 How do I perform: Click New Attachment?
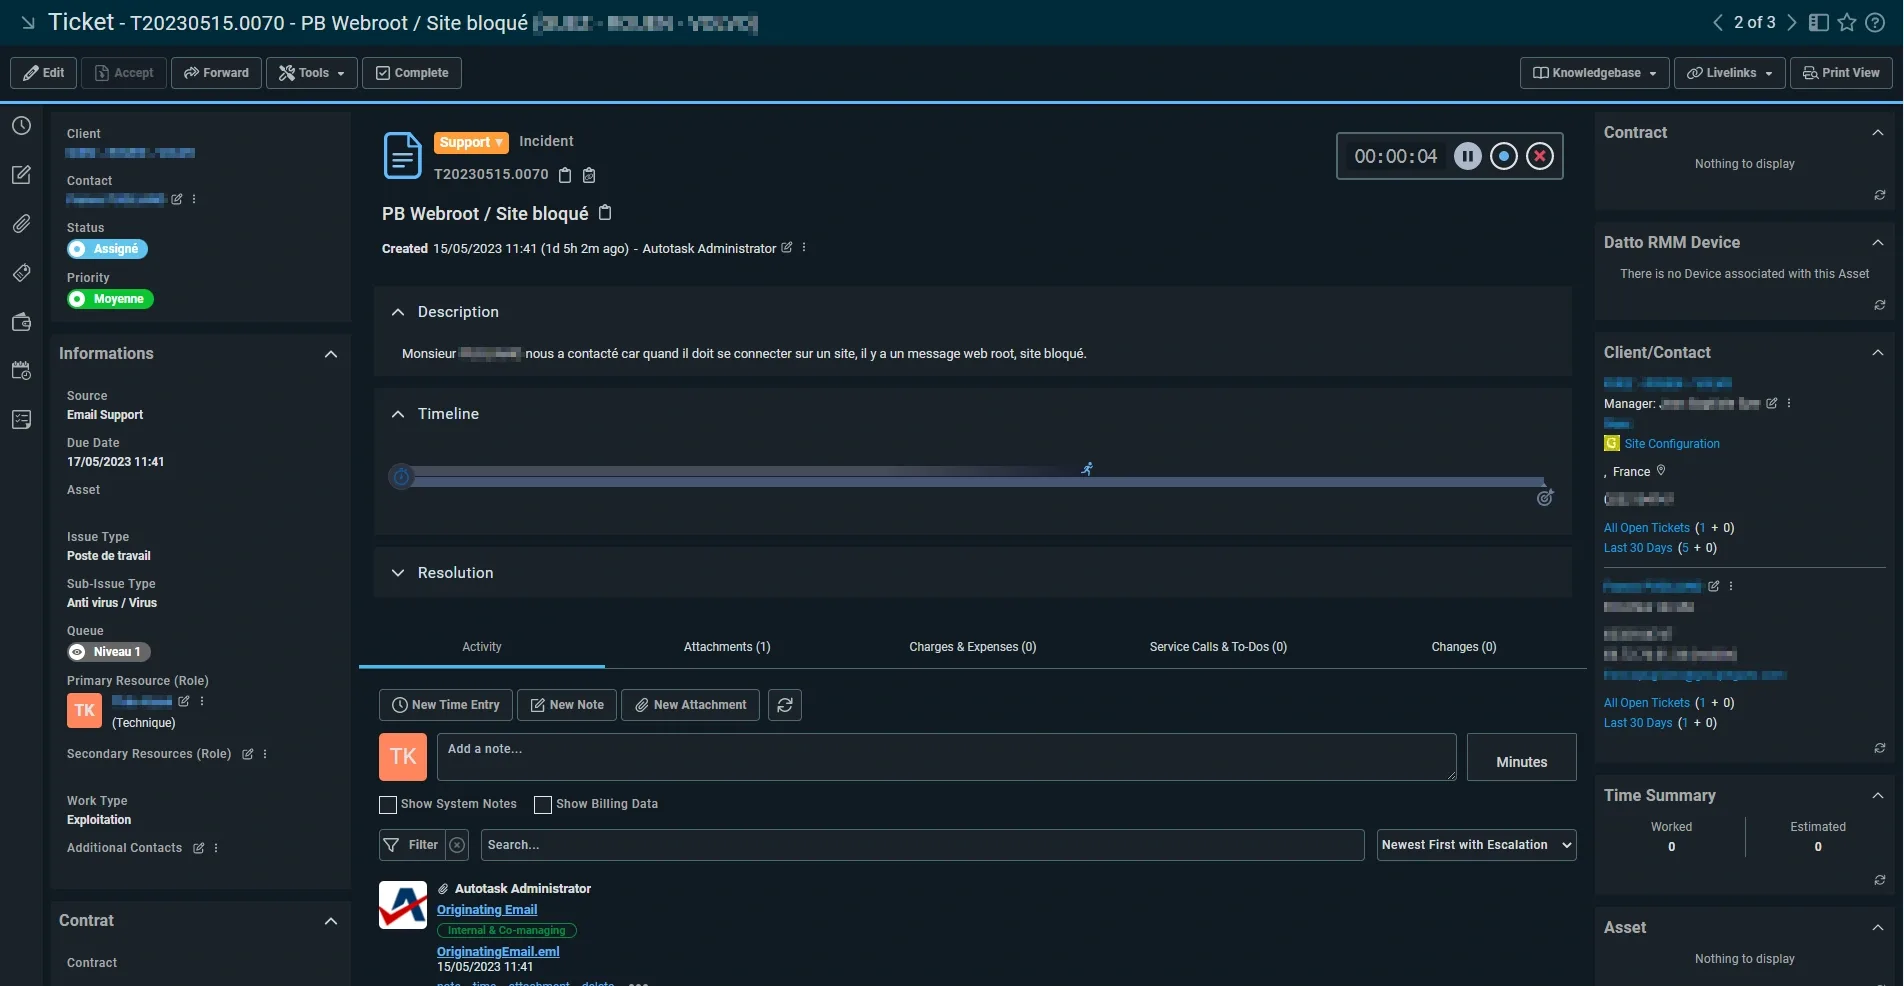pyautogui.click(x=691, y=705)
